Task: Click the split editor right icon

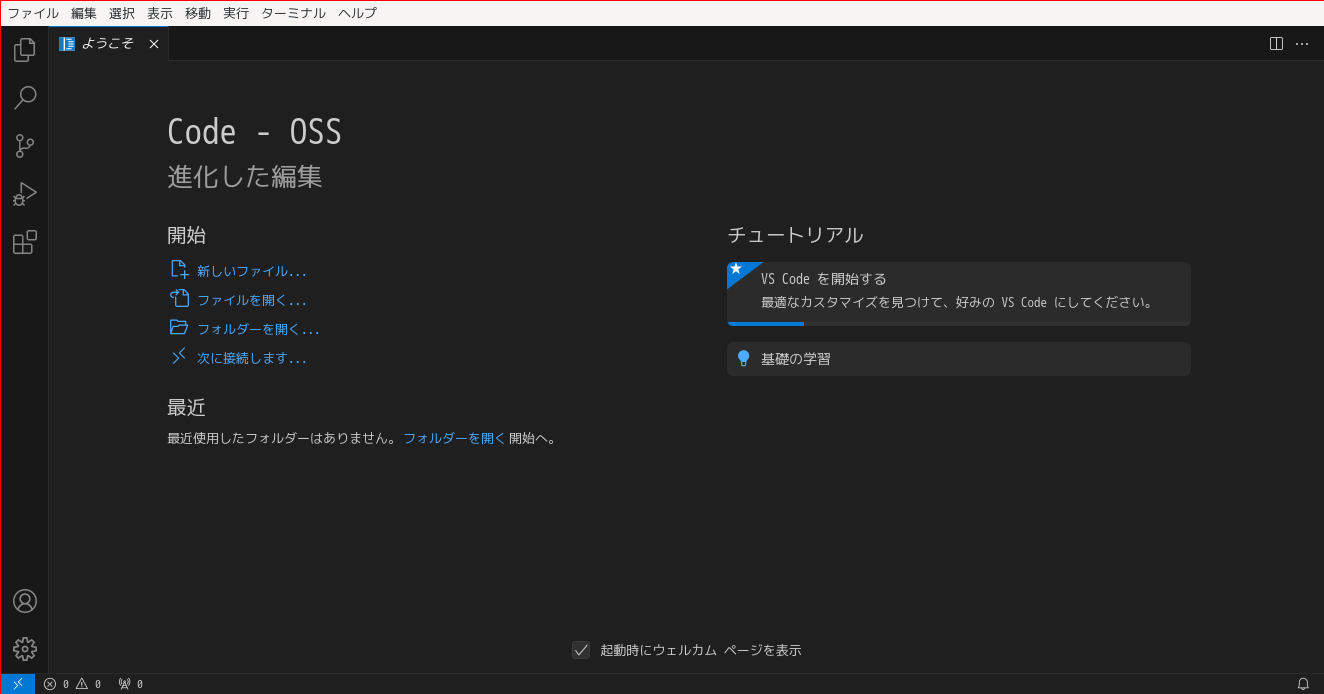Action: 1276,43
